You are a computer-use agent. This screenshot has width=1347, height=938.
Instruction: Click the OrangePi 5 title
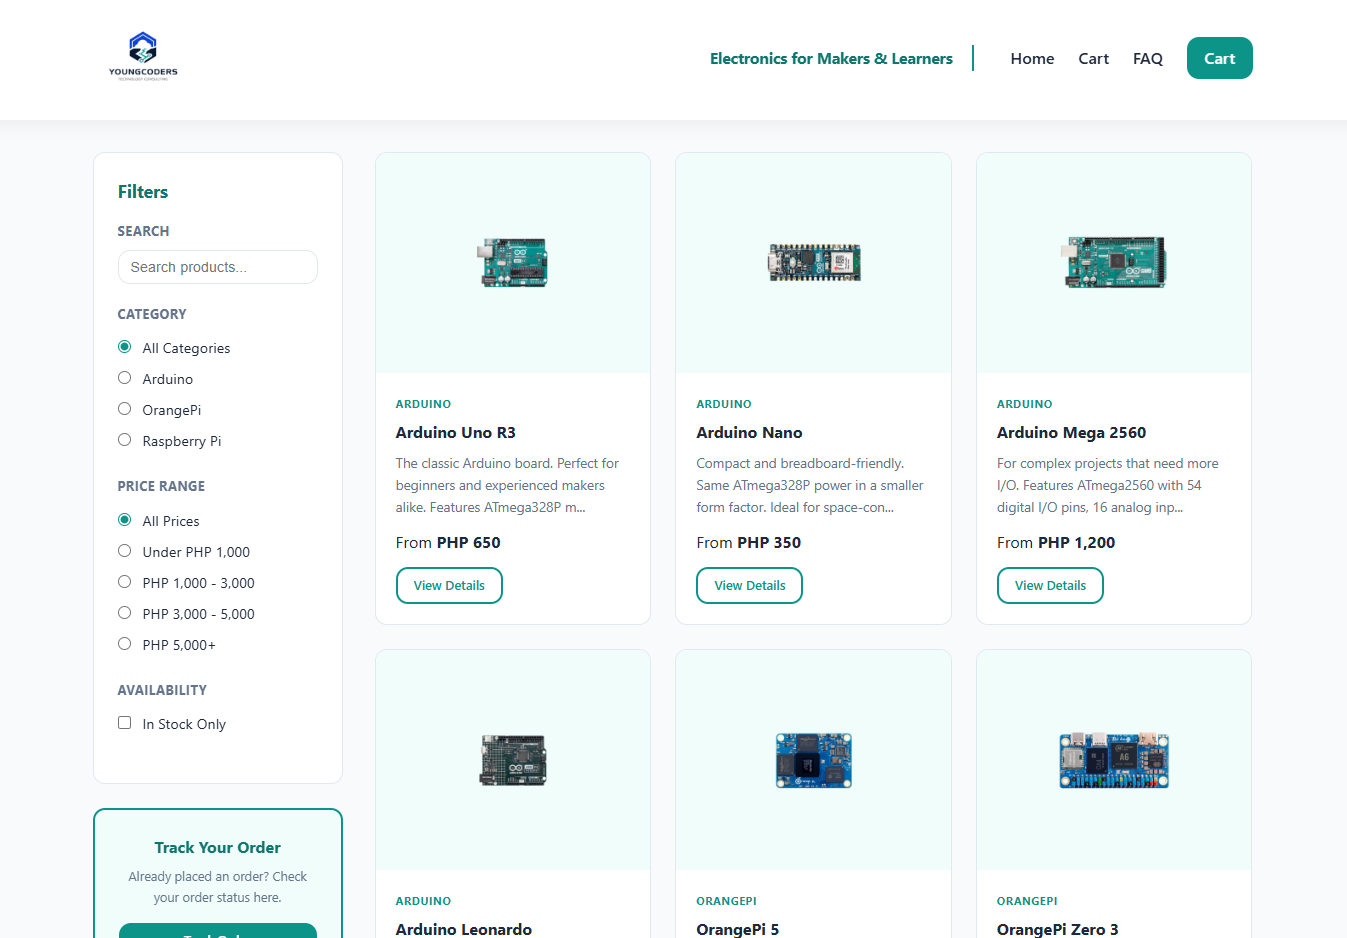coord(738,929)
